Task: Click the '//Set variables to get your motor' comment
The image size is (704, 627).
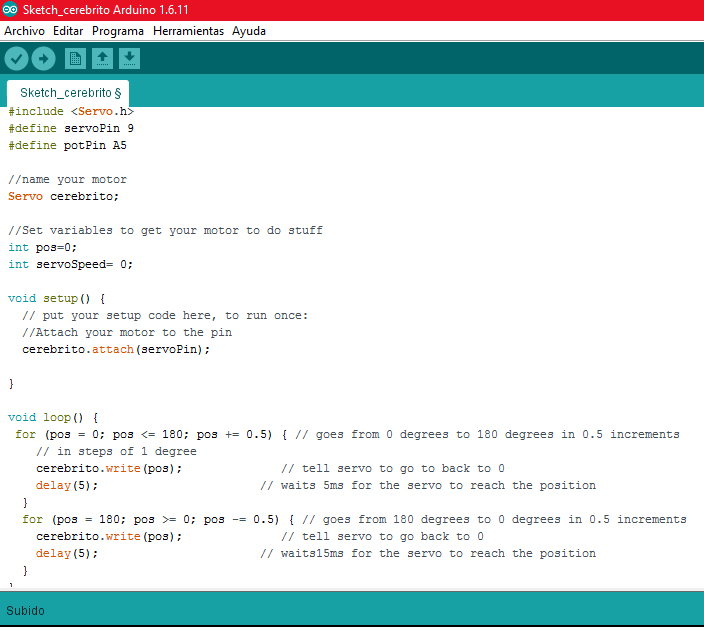Action: tap(165, 230)
